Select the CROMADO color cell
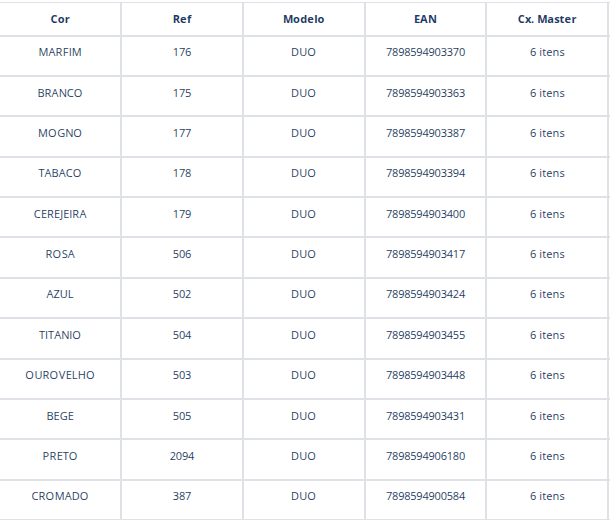610x524 pixels. (60, 496)
